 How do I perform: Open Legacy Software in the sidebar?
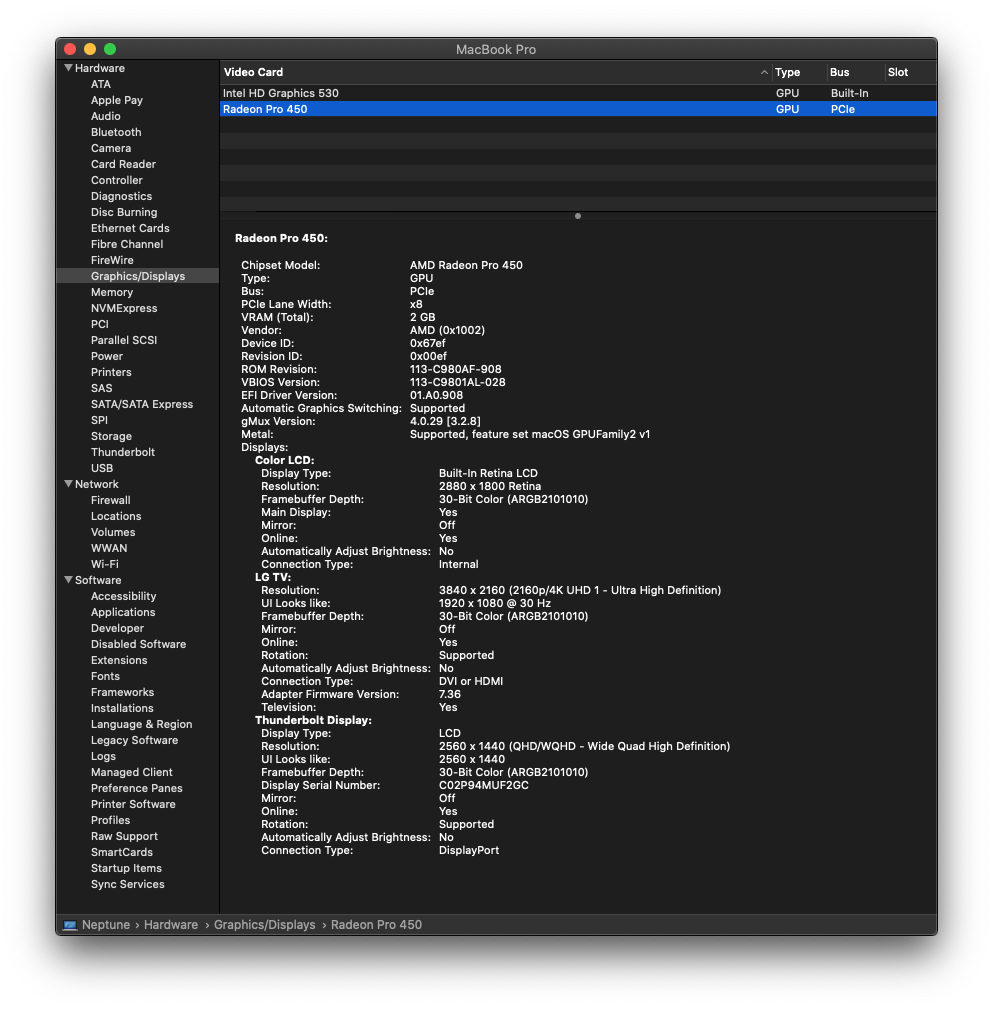(x=135, y=740)
